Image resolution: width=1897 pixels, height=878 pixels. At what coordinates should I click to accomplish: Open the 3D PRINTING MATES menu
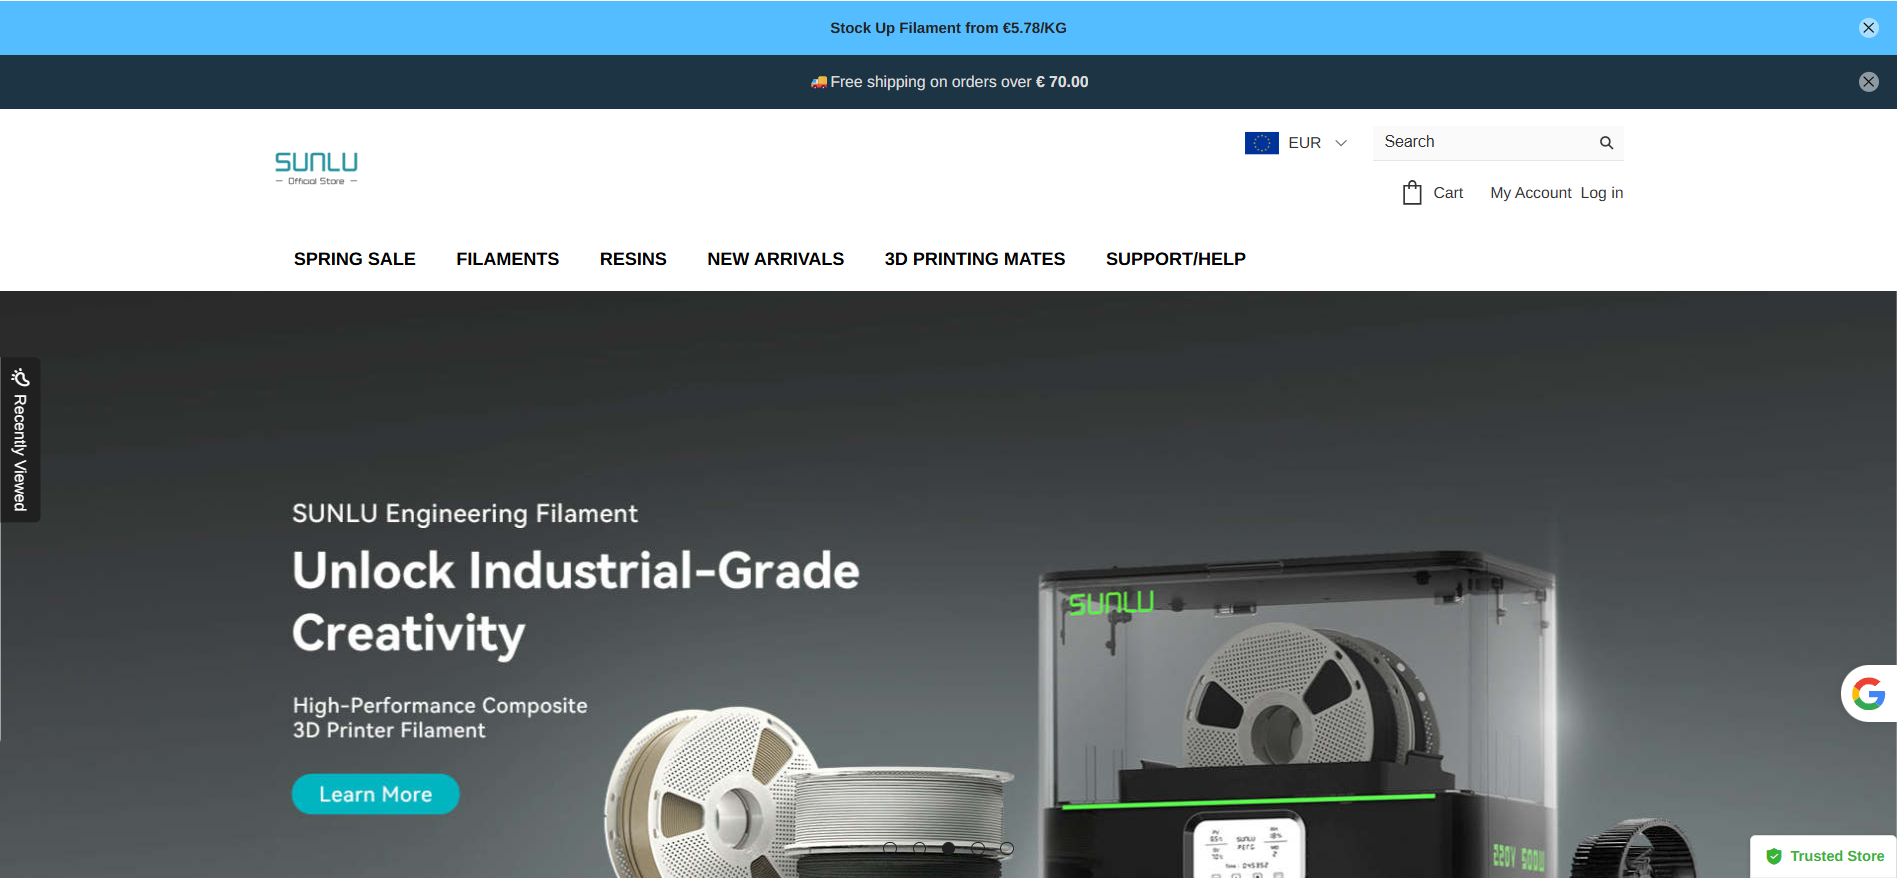975,259
